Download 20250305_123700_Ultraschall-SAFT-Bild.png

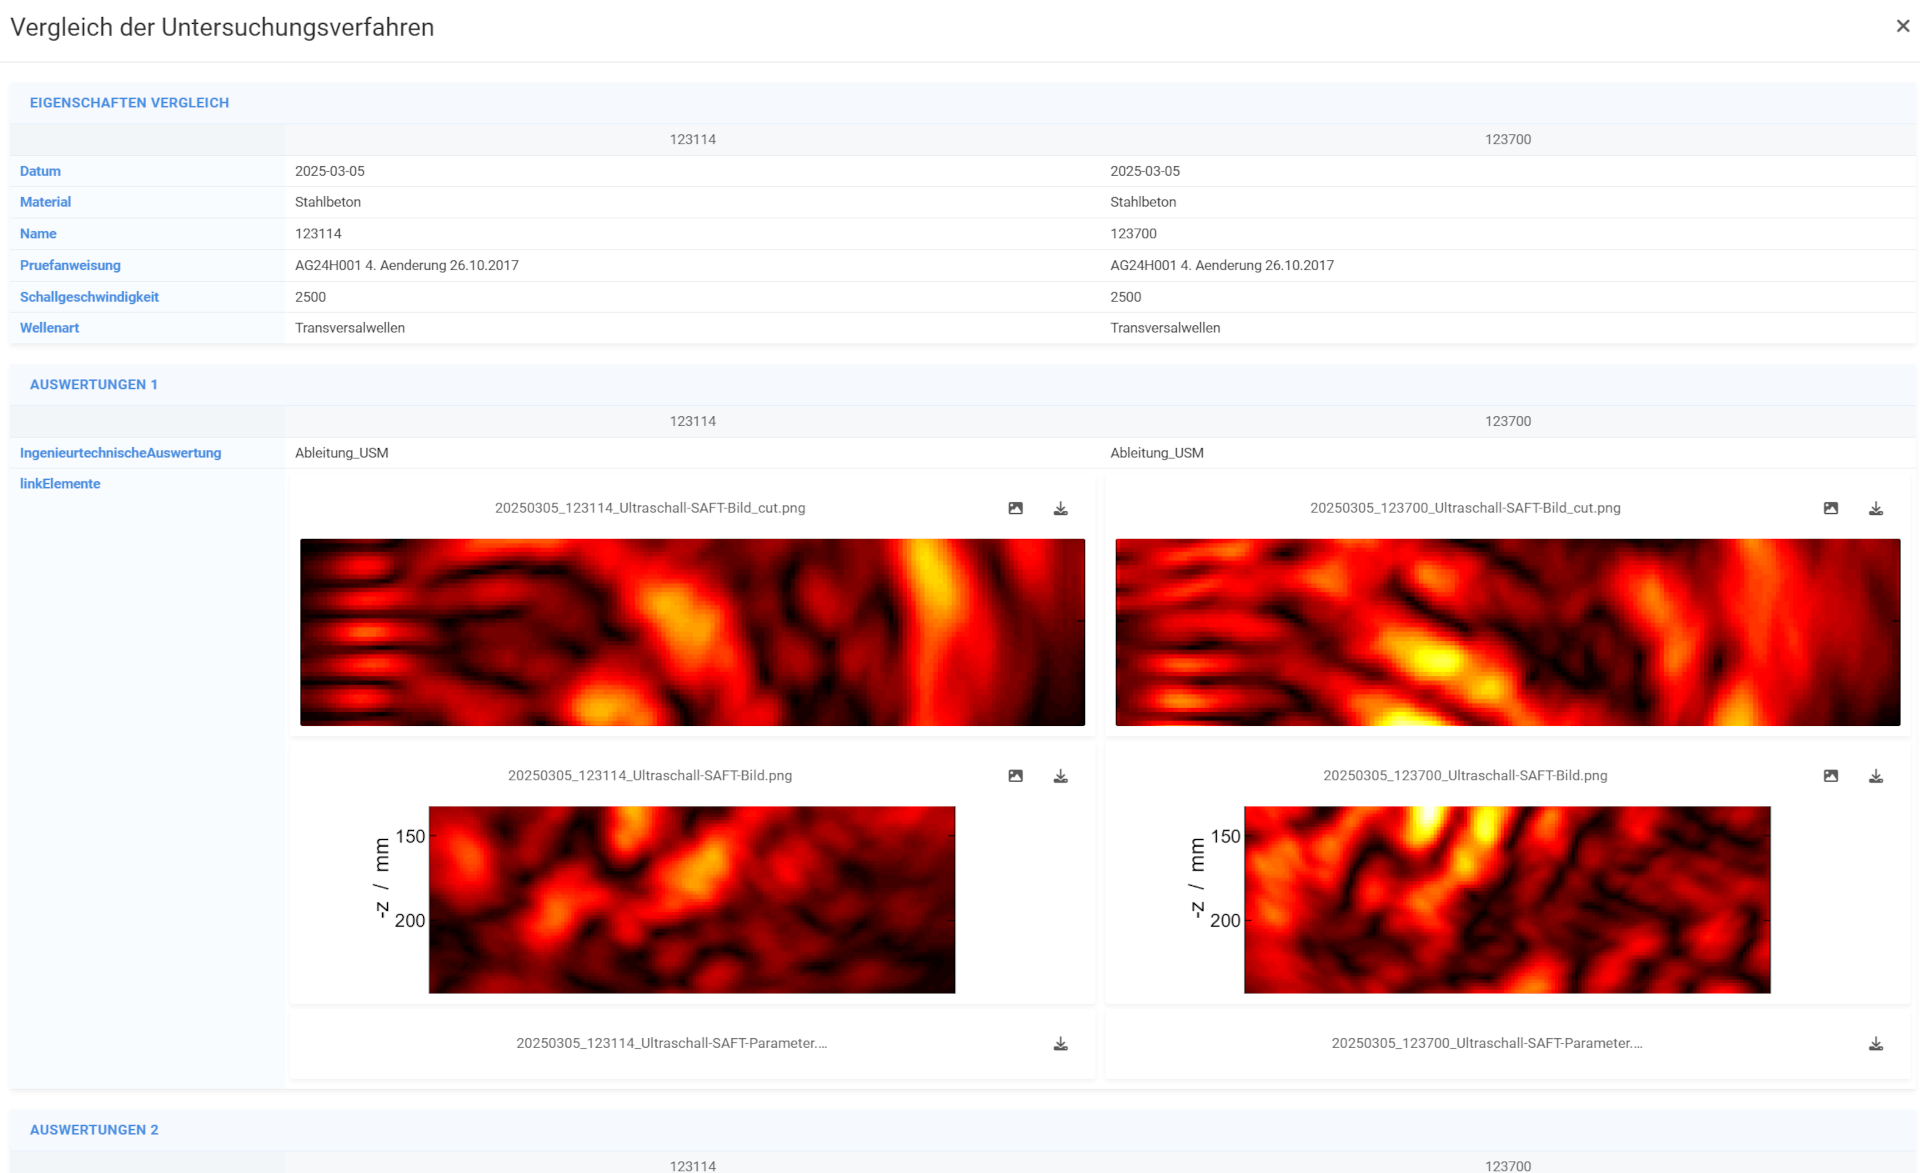pyautogui.click(x=1876, y=775)
